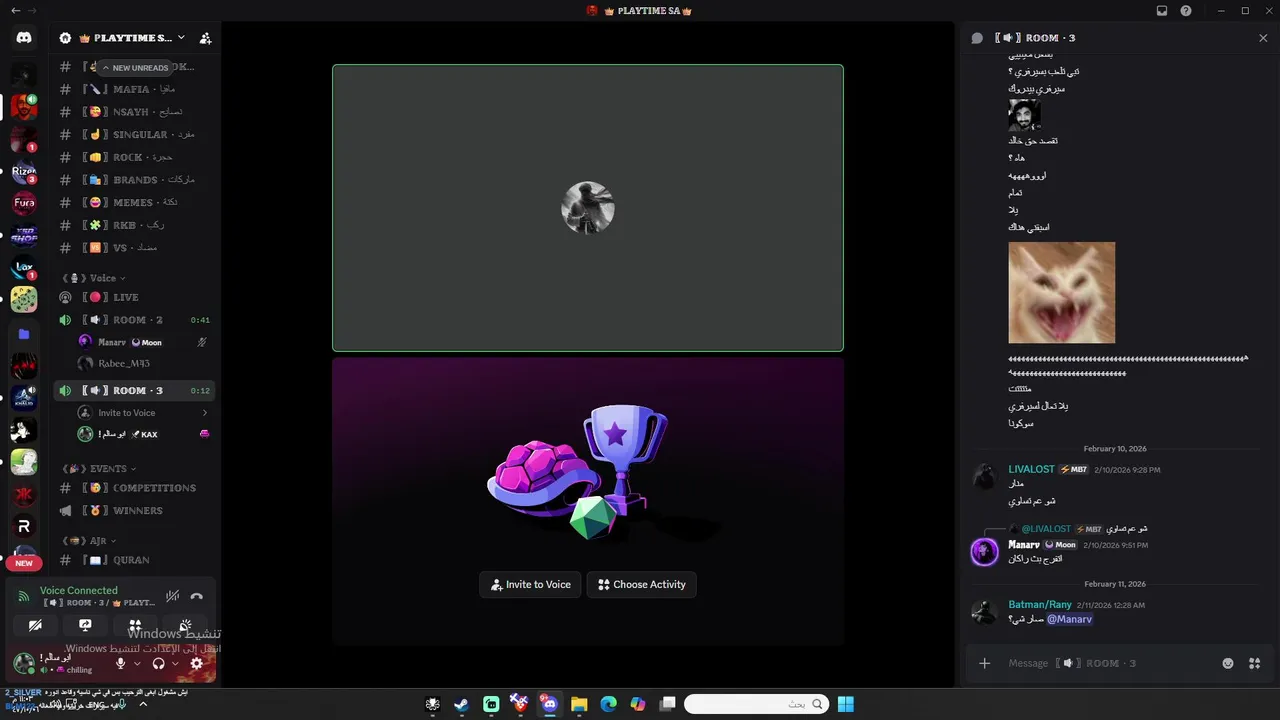Share your screen icon in voice panel

(x=85, y=626)
